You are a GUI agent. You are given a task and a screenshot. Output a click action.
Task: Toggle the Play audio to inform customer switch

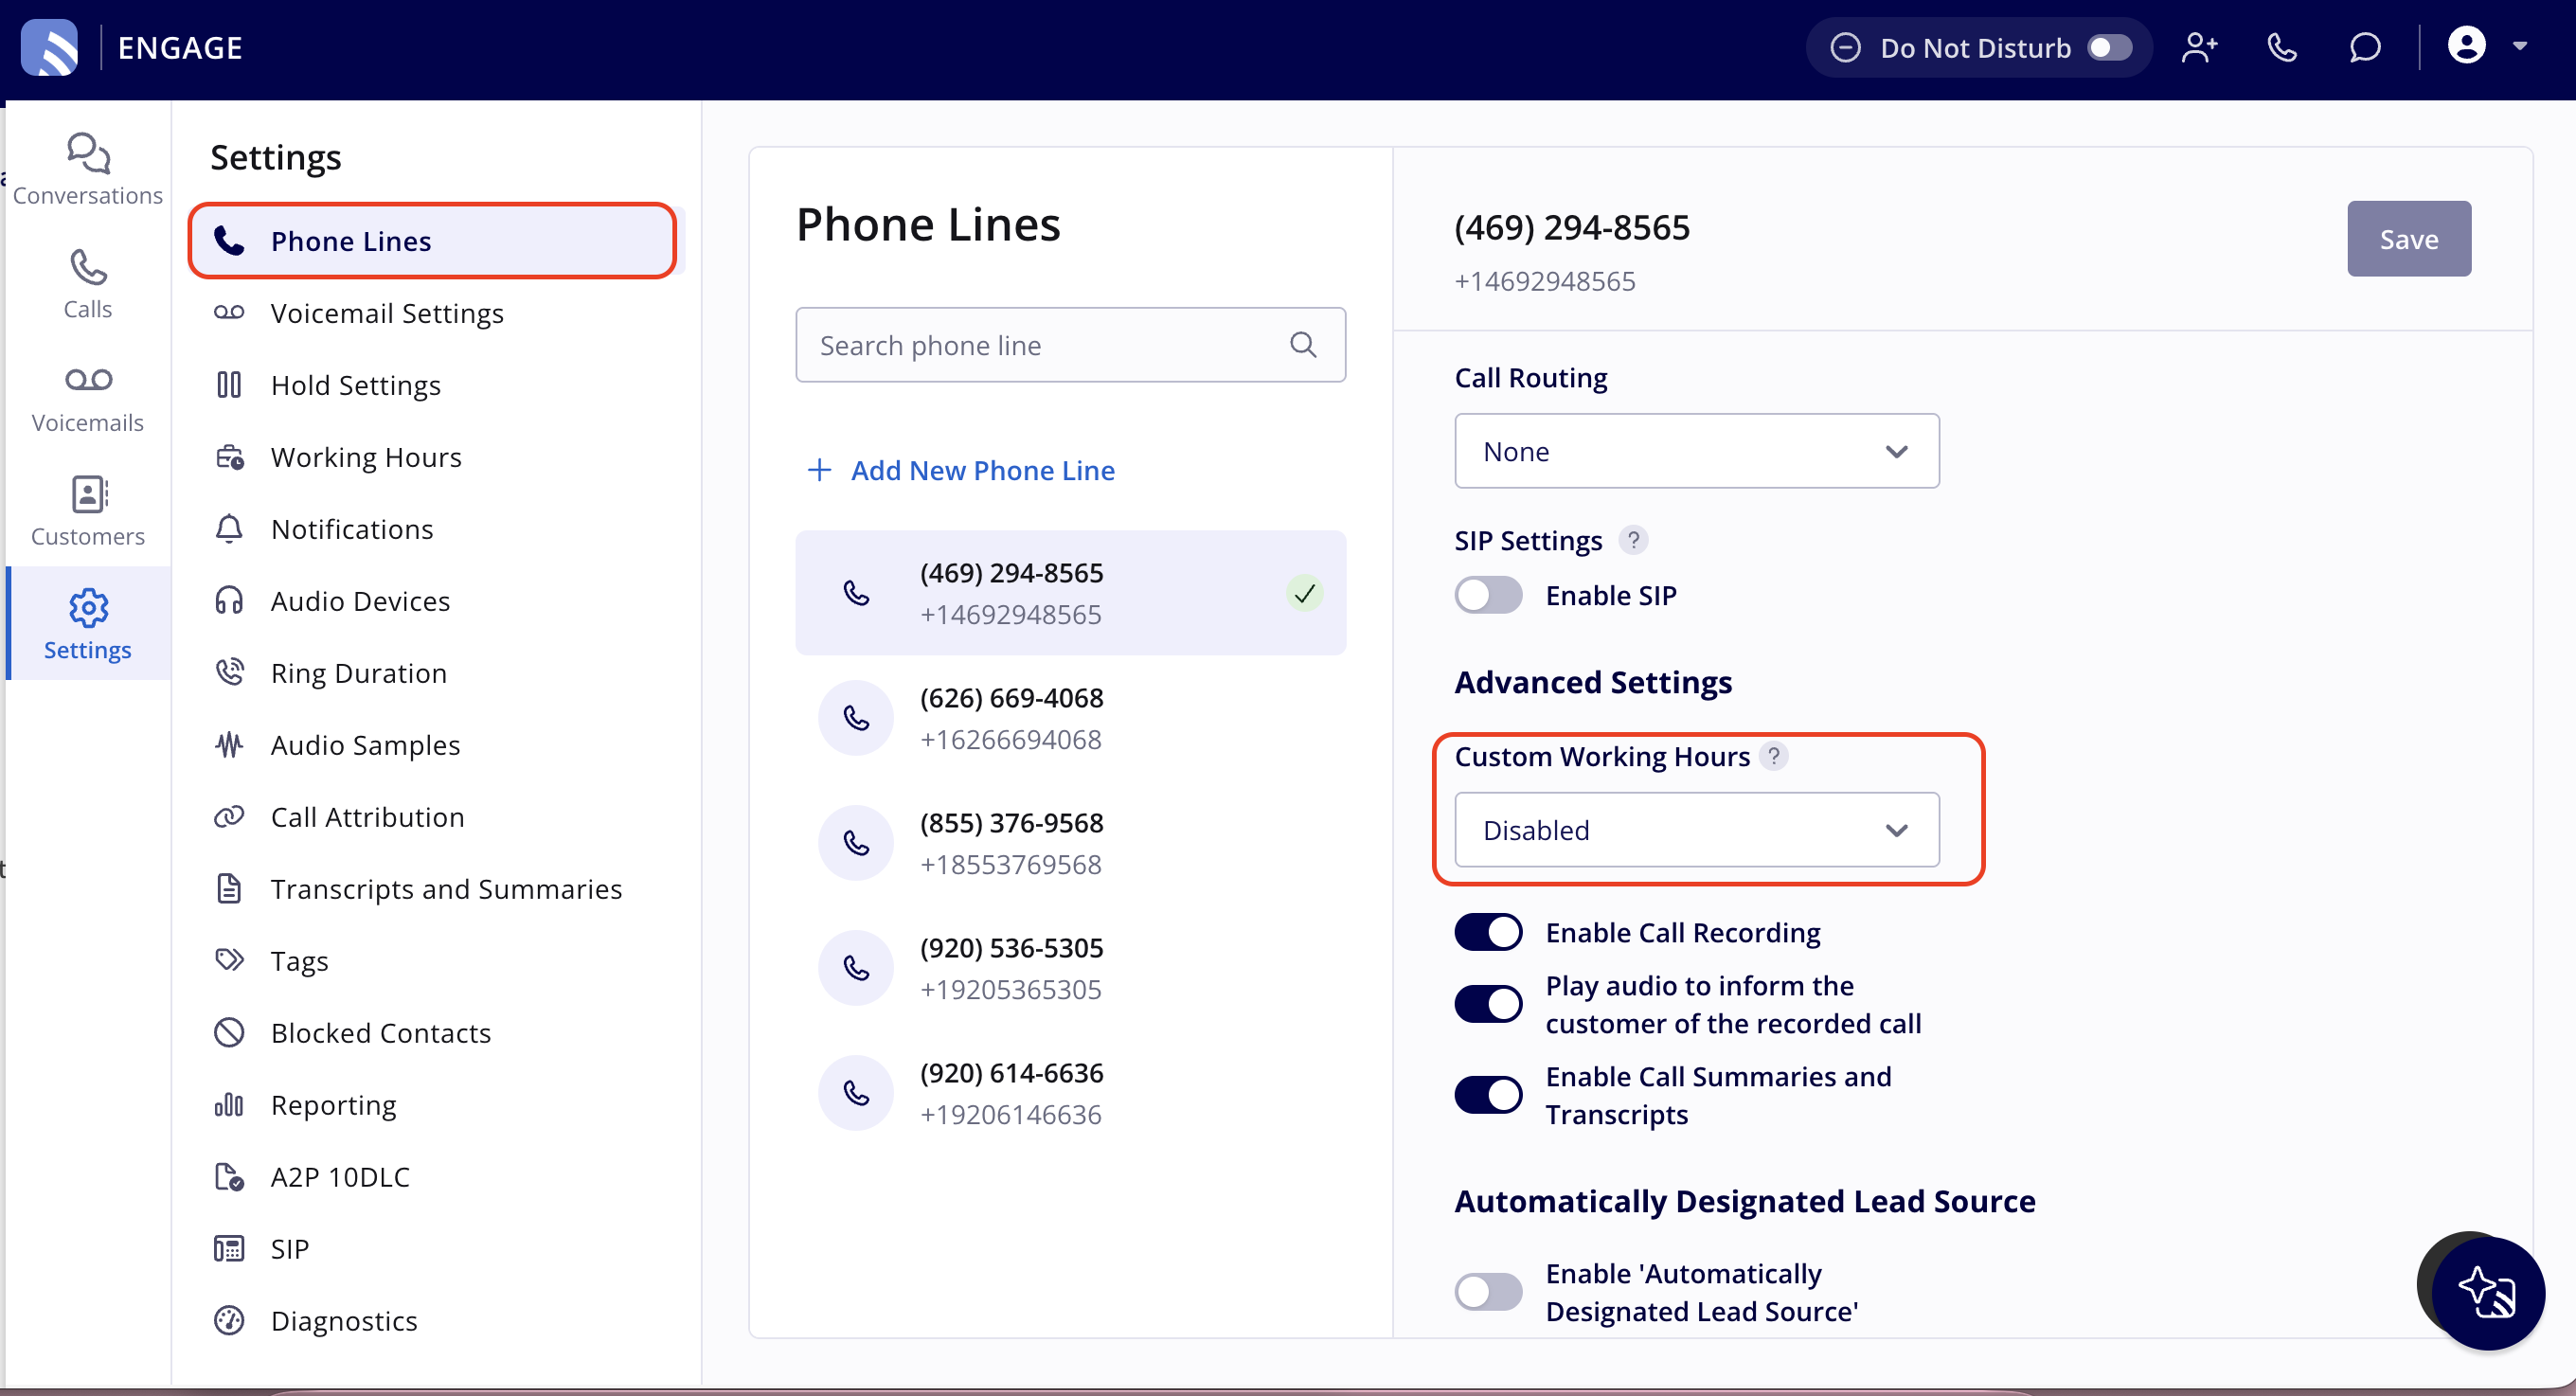coord(1488,1004)
